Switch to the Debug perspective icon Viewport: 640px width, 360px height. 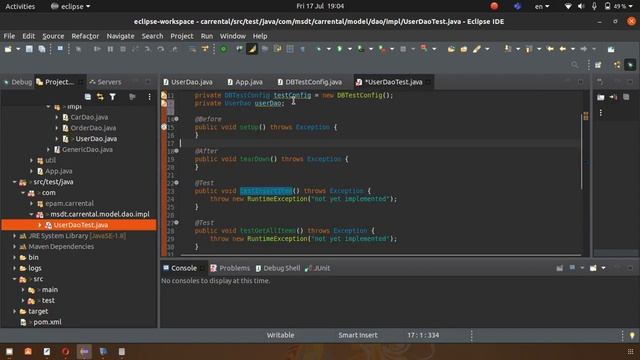point(630,65)
